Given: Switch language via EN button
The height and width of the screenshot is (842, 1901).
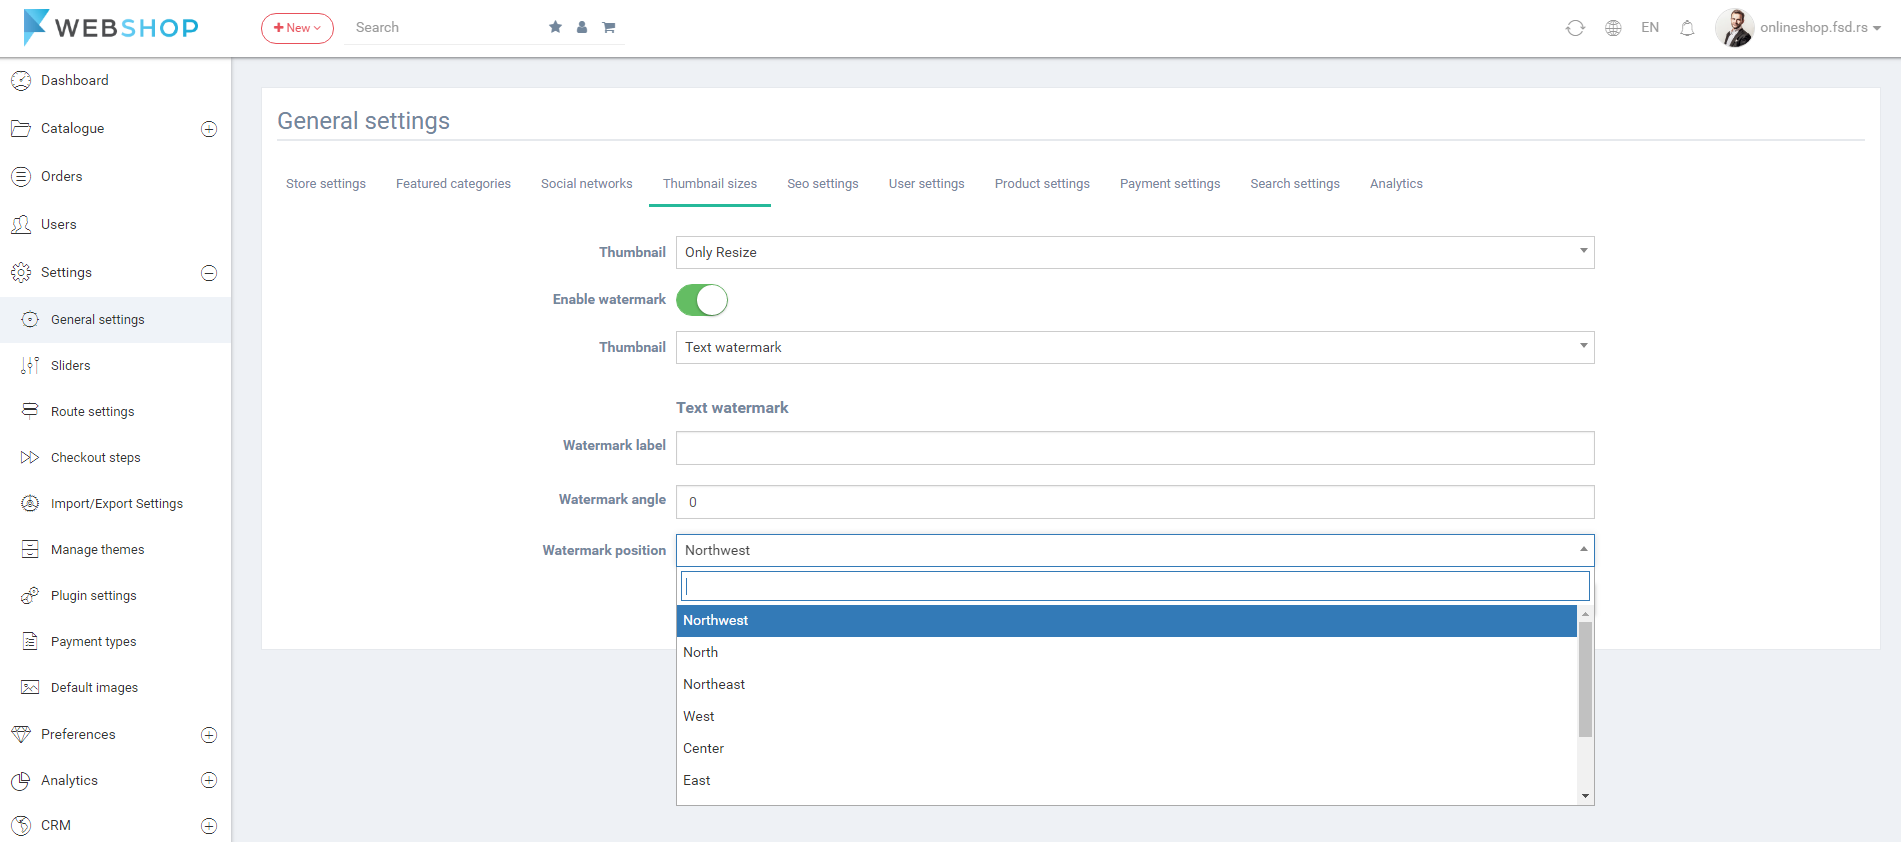Looking at the screenshot, I should [x=1650, y=28].
